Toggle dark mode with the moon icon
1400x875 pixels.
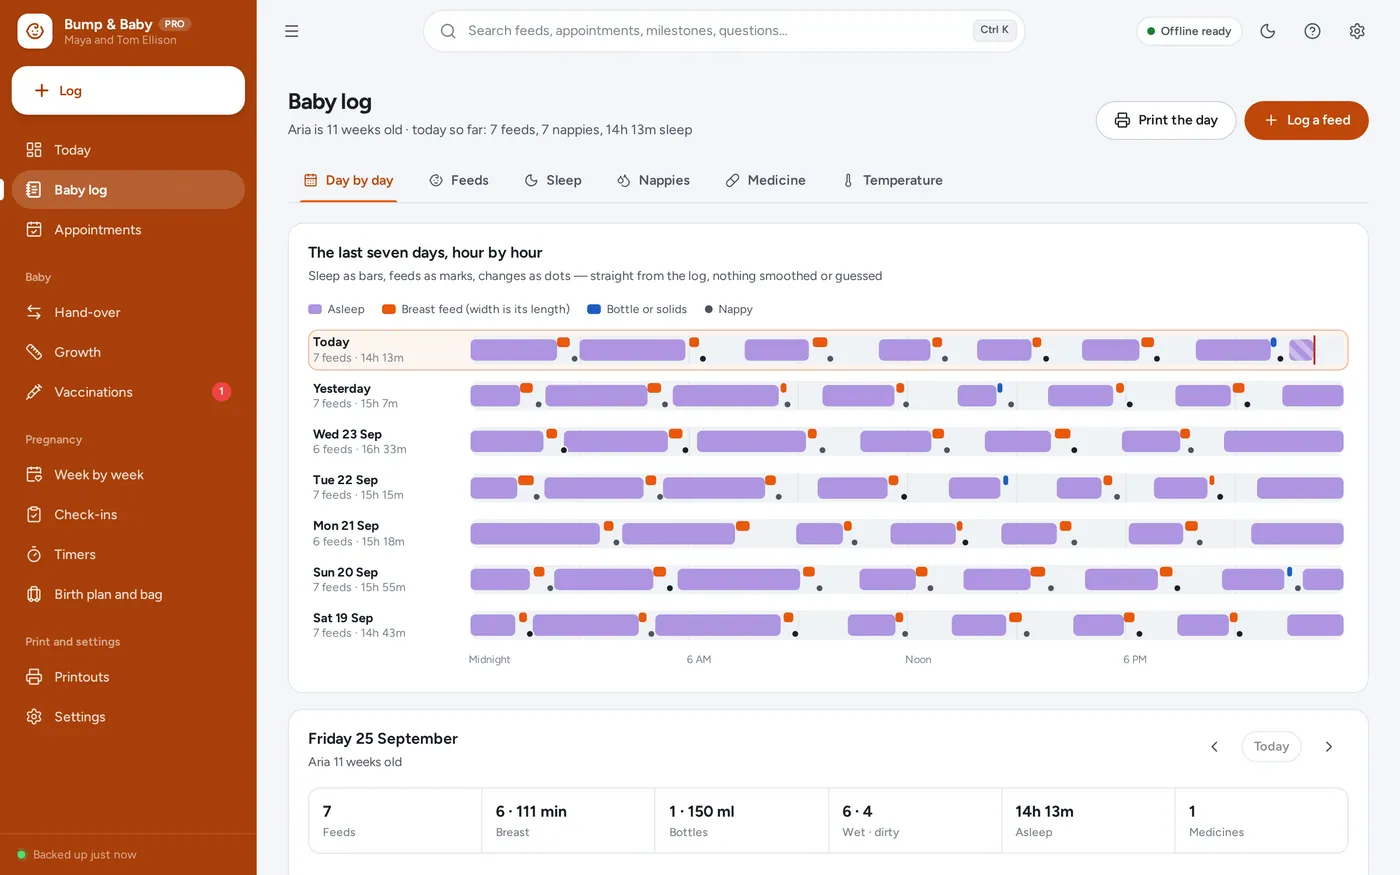coord(1268,31)
